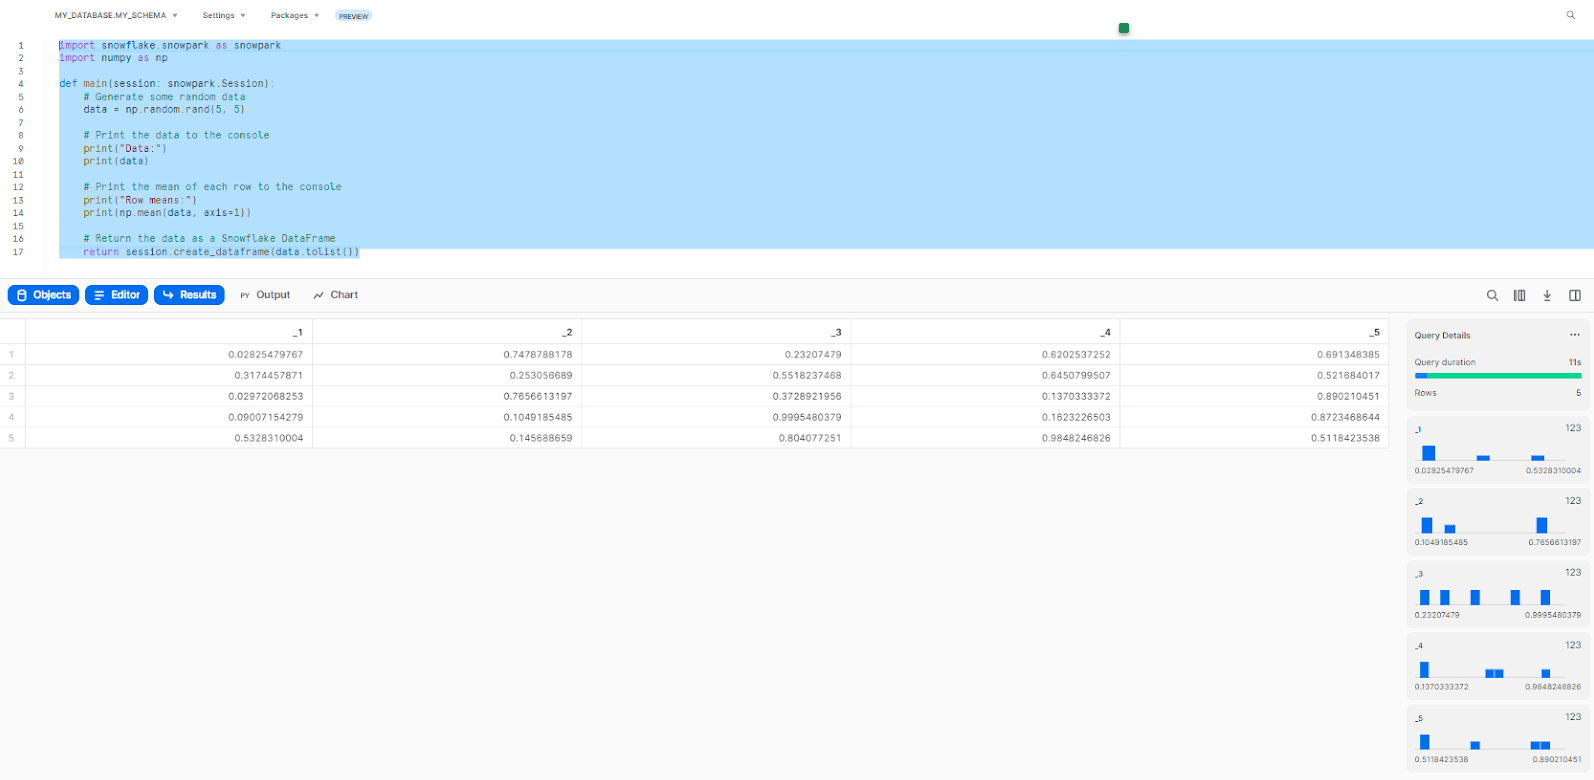
Task: Click cell value 0.6450799507
Action: click(1076, 376)
